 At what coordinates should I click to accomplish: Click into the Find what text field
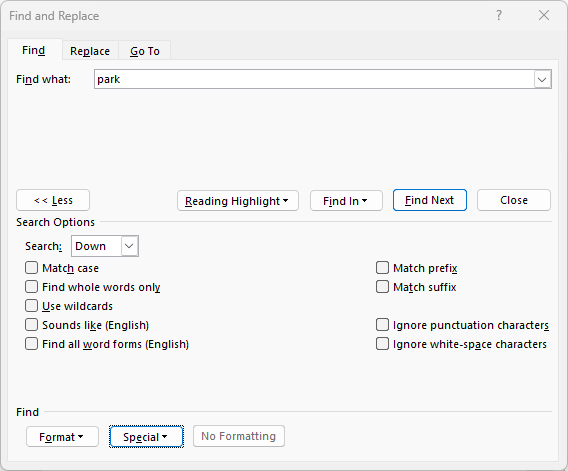tap(314, 79)
